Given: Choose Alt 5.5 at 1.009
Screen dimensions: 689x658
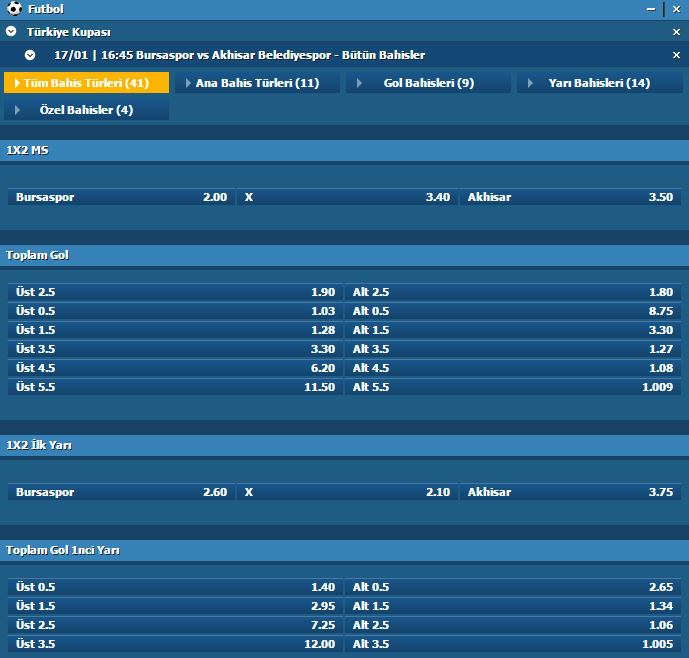Looking at the screenshot, I should (x=513, y=387).
